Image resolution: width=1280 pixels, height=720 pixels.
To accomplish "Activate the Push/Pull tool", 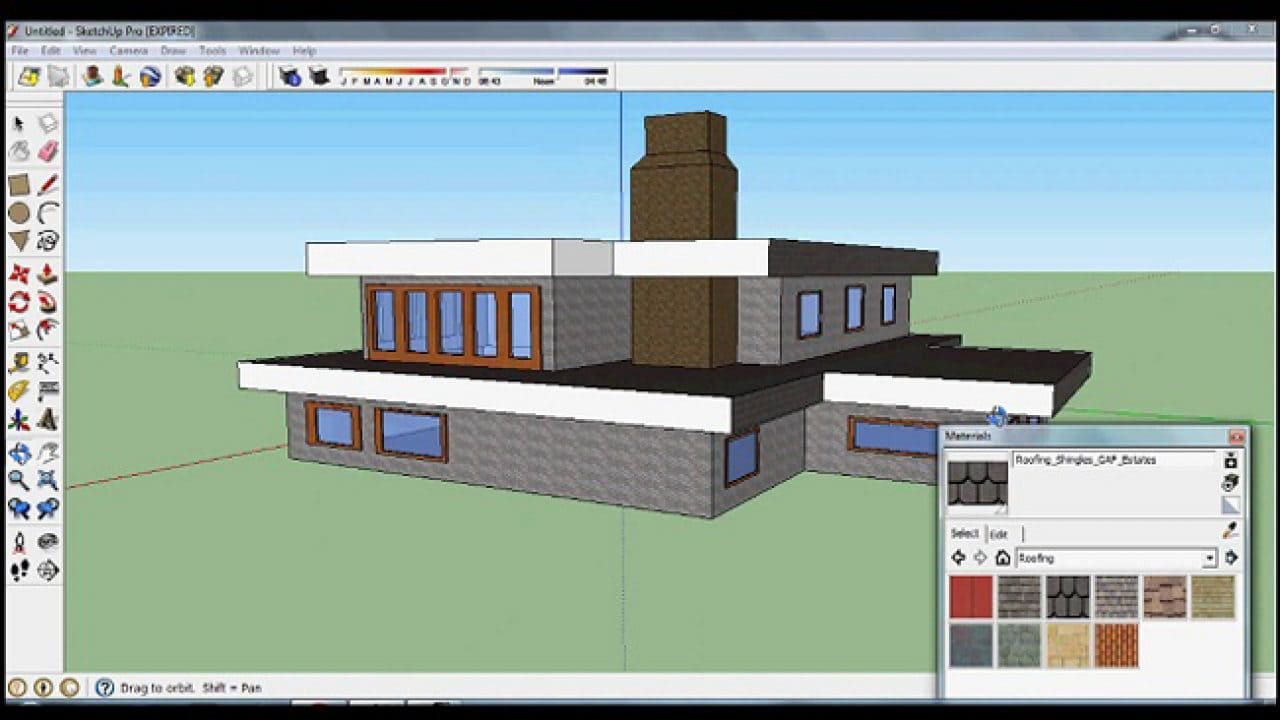I will click(47, 273).
